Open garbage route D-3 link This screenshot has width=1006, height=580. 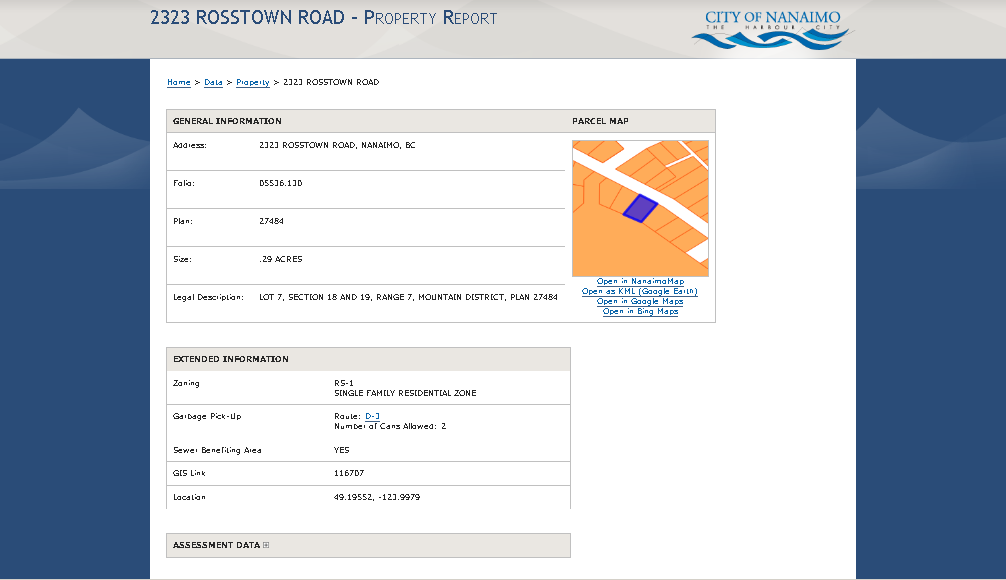coord(372,416)
